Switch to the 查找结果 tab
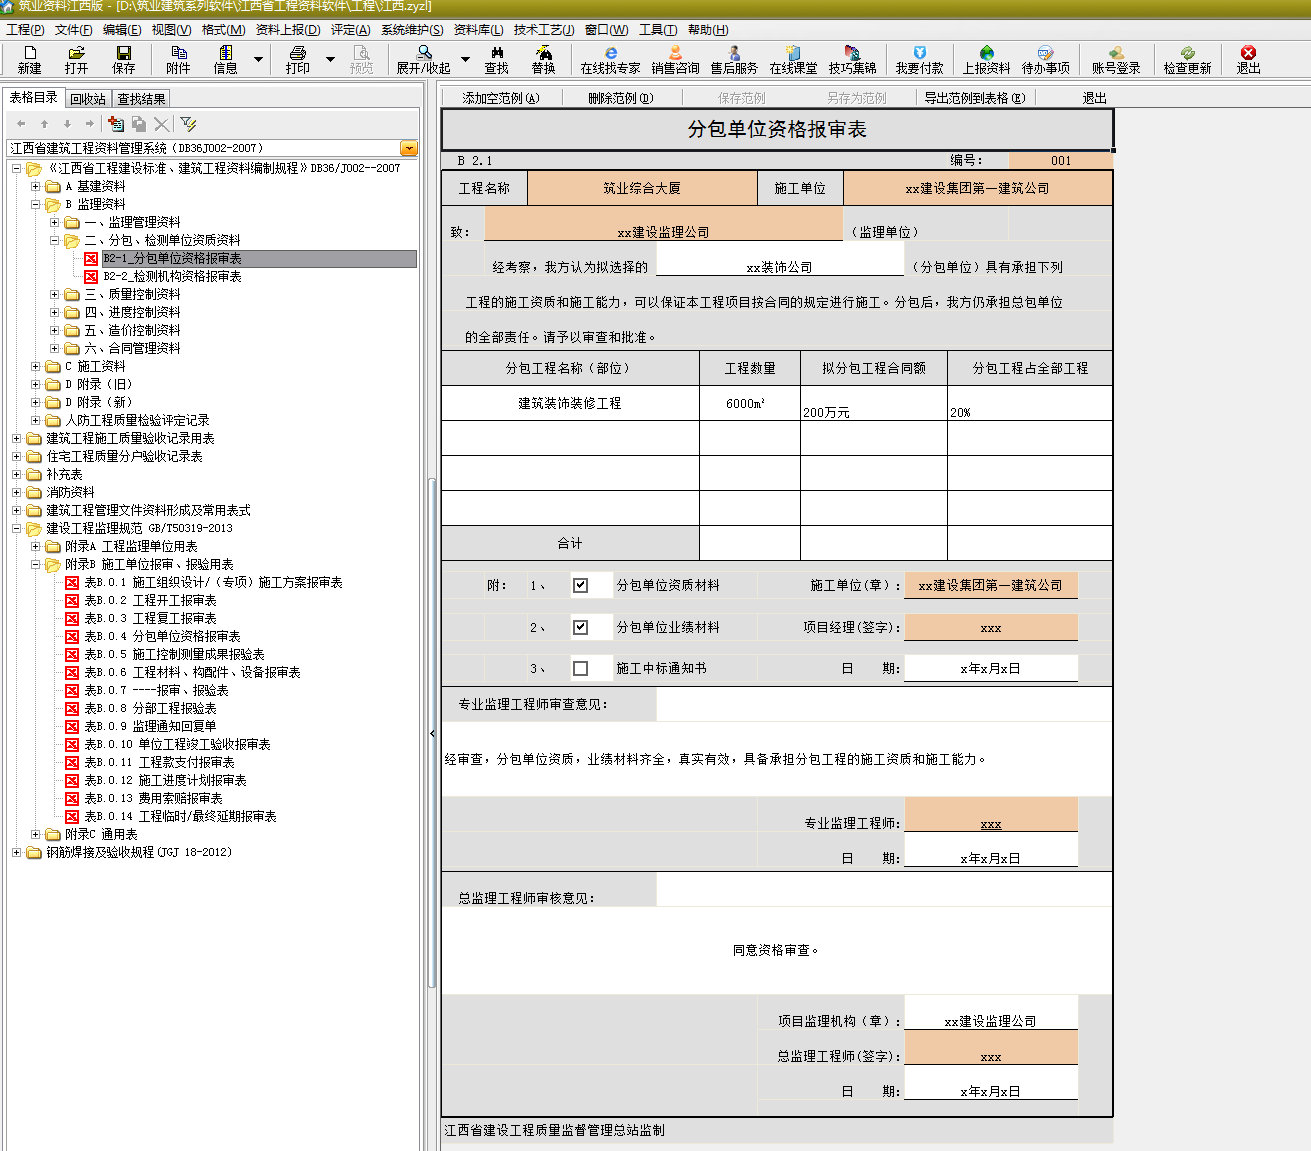This screenshot has width=1311, height=1151. (x=141, y=99)
